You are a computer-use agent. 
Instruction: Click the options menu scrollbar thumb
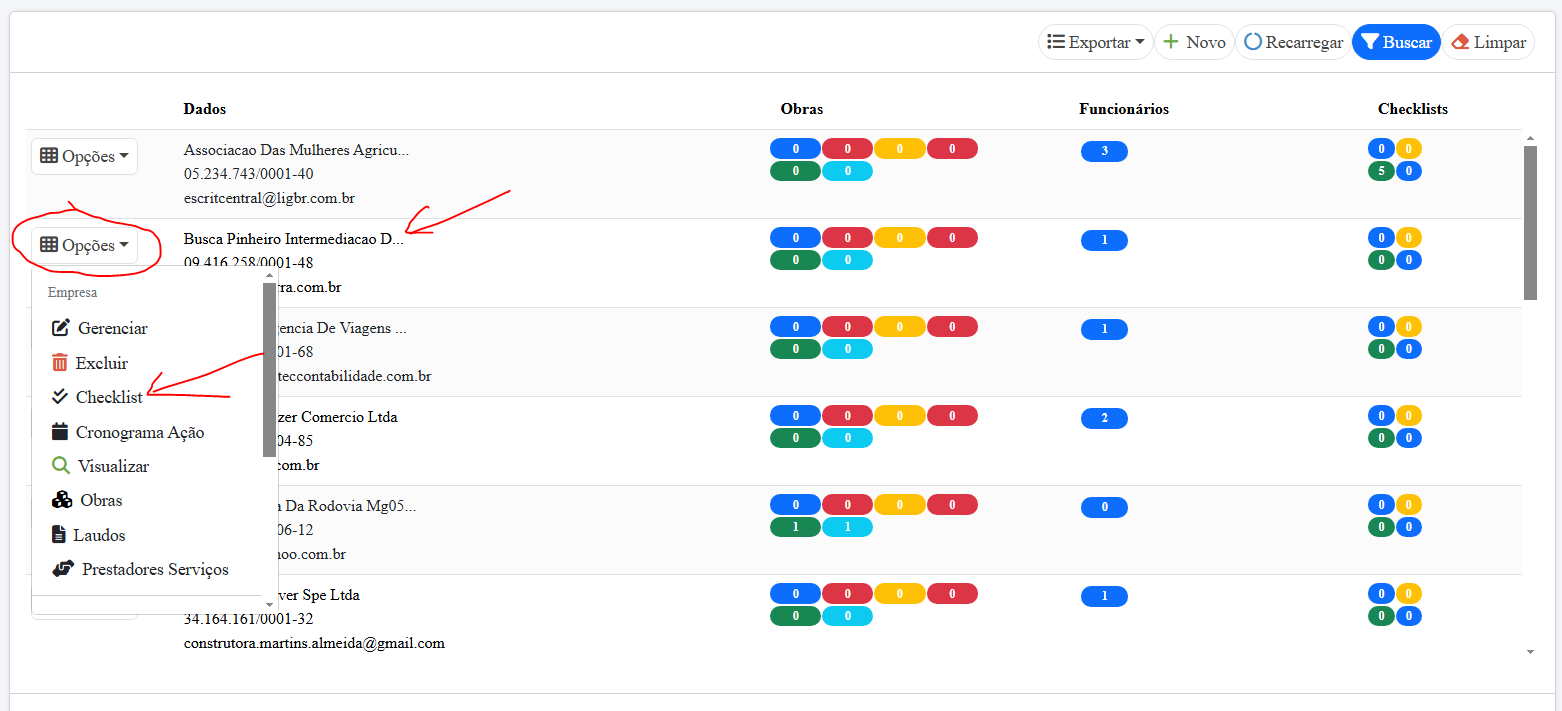tap(269, 370)
